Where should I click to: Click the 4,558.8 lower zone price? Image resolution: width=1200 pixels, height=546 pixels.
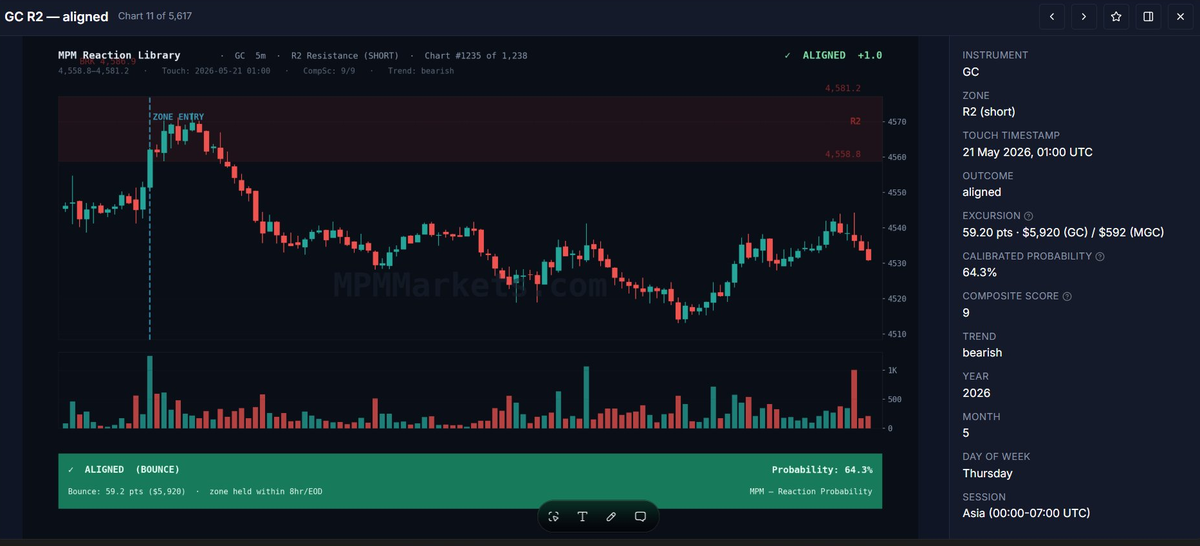point(843,154)
